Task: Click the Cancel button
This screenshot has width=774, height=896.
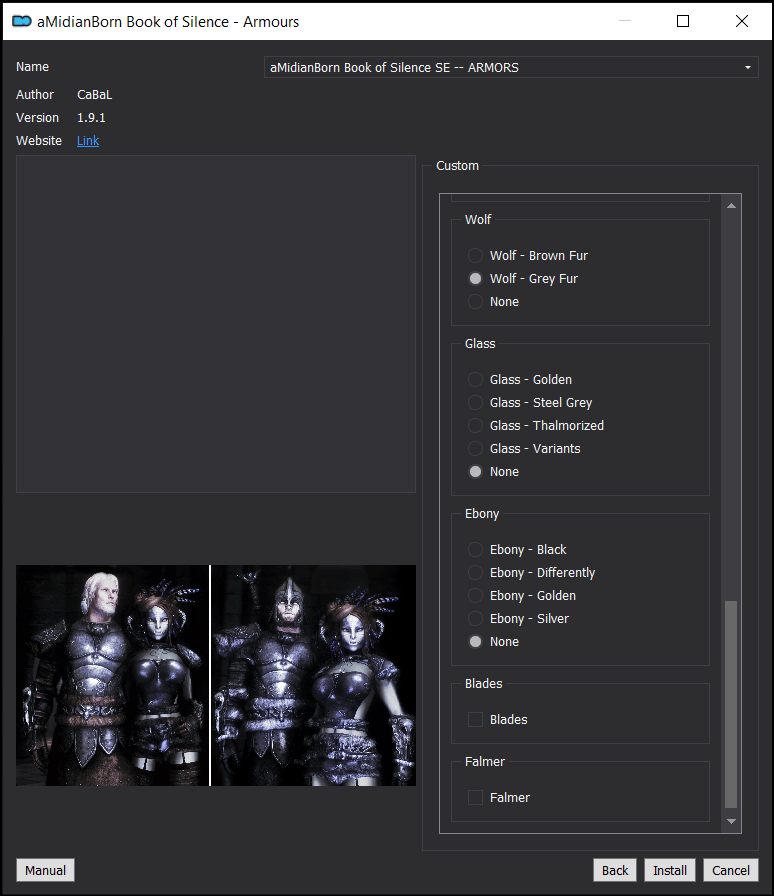Action: 731,870
